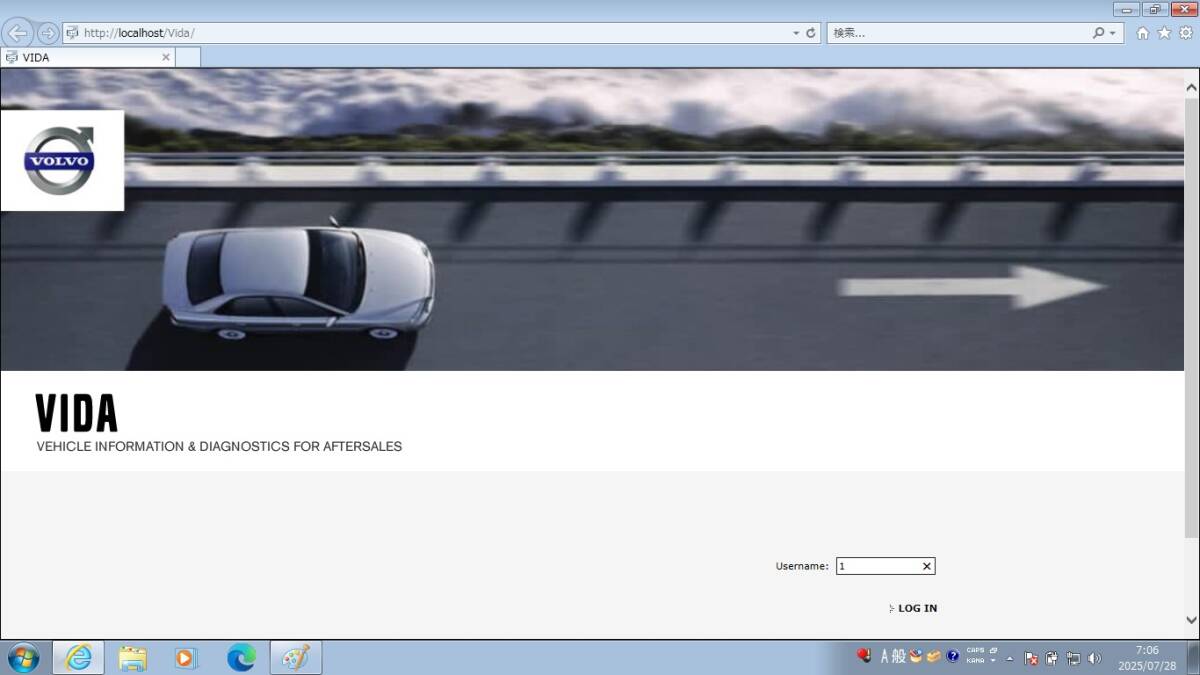The height and width of the screenshot is (675, 1200).
Task: Click the browser Forward arrow
Action: point(47,33)
